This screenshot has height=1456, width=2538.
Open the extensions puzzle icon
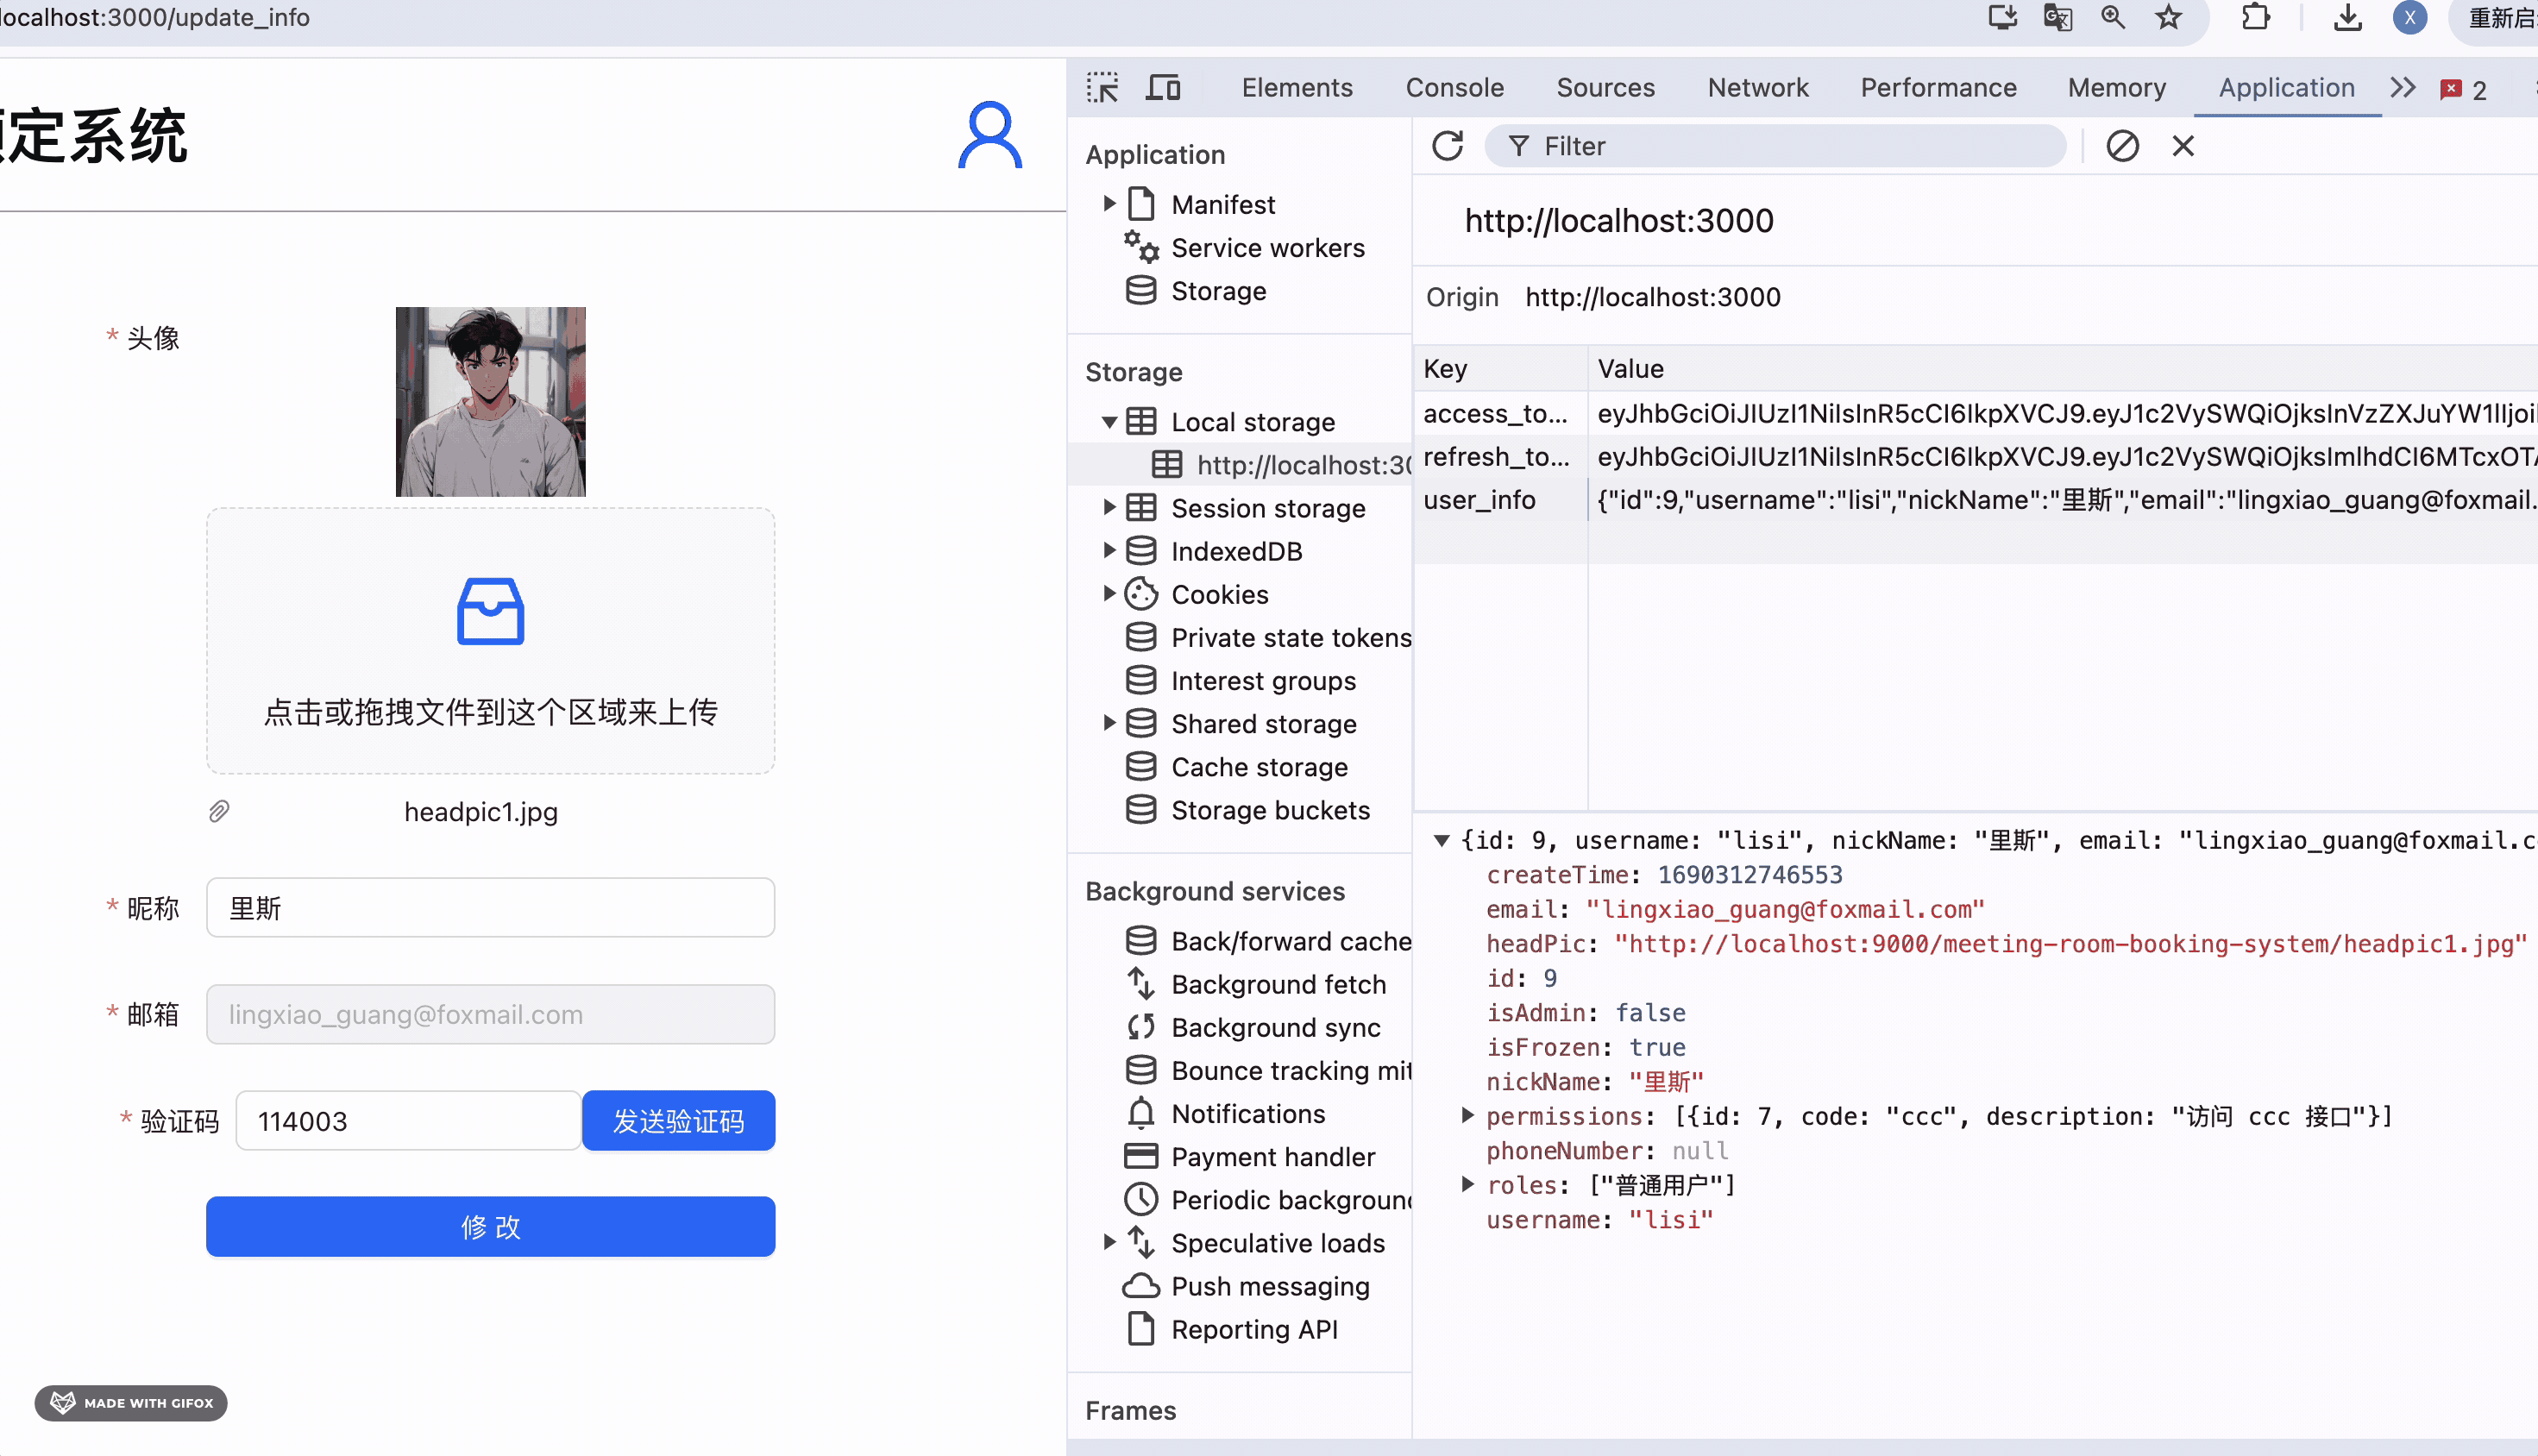[2255, 17]
